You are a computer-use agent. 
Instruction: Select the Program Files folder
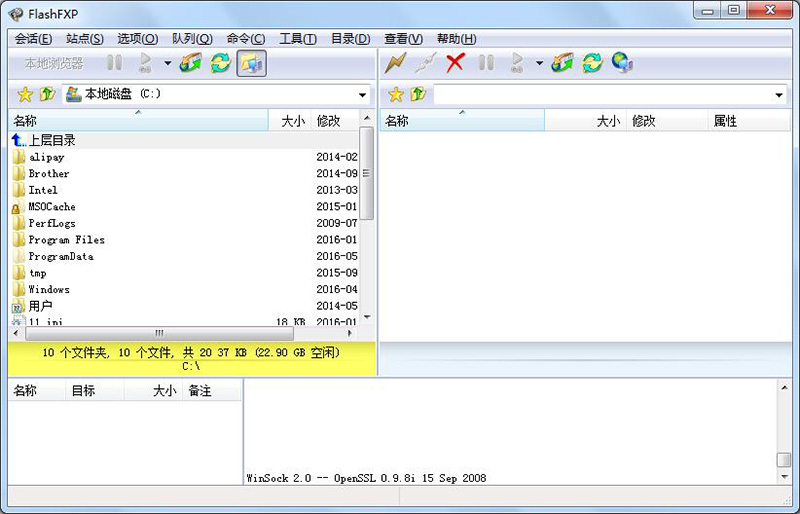click(x=66, y=240)
